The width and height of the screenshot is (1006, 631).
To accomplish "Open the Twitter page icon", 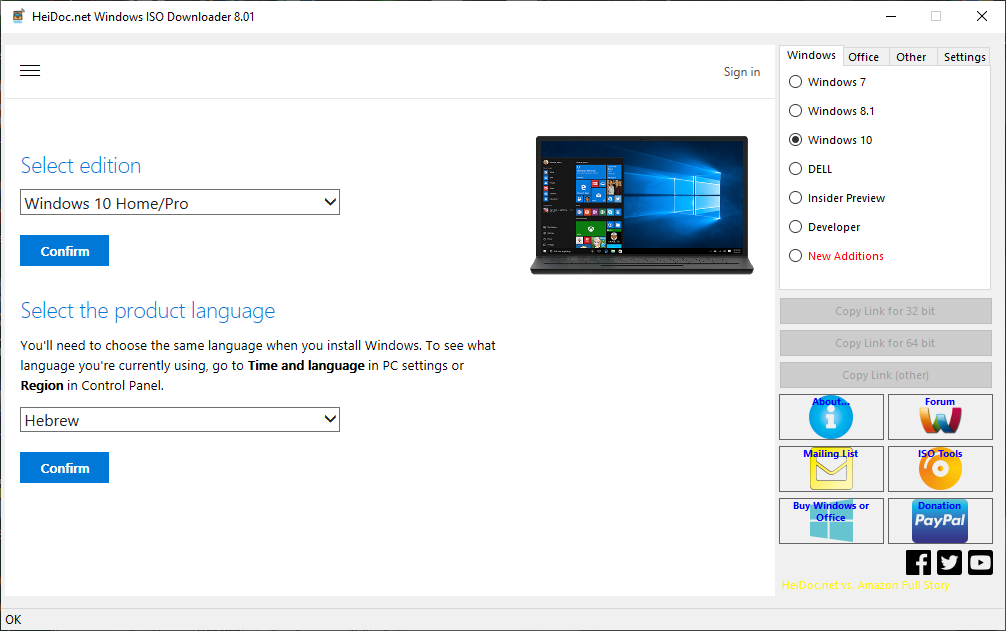I will (949, 562).
